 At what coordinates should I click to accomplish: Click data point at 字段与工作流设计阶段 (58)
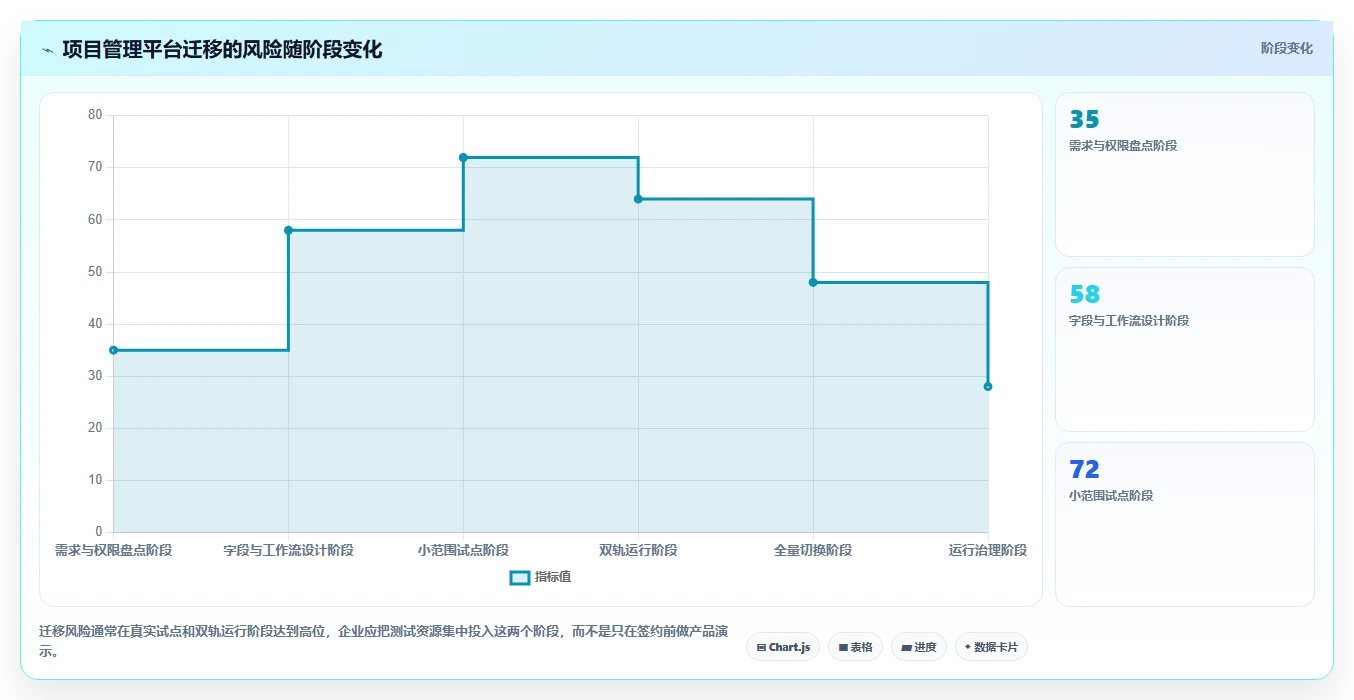coord(288,230)
